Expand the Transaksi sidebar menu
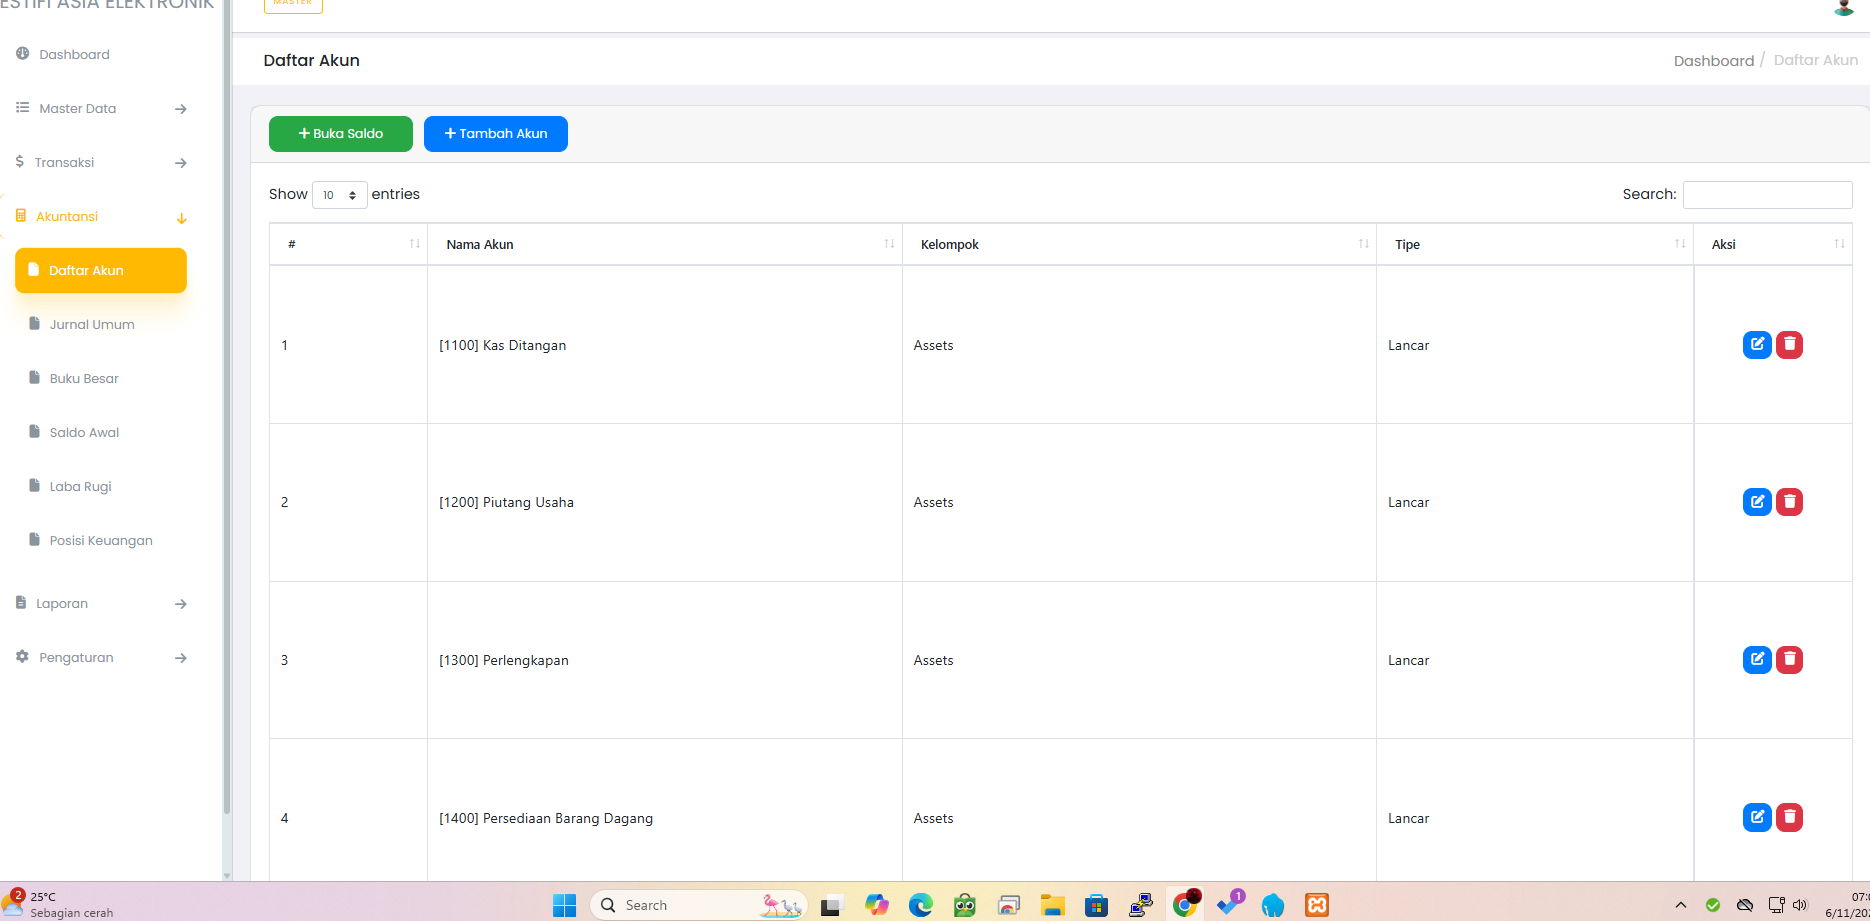The image size is (1870, 921). [100, 163]
